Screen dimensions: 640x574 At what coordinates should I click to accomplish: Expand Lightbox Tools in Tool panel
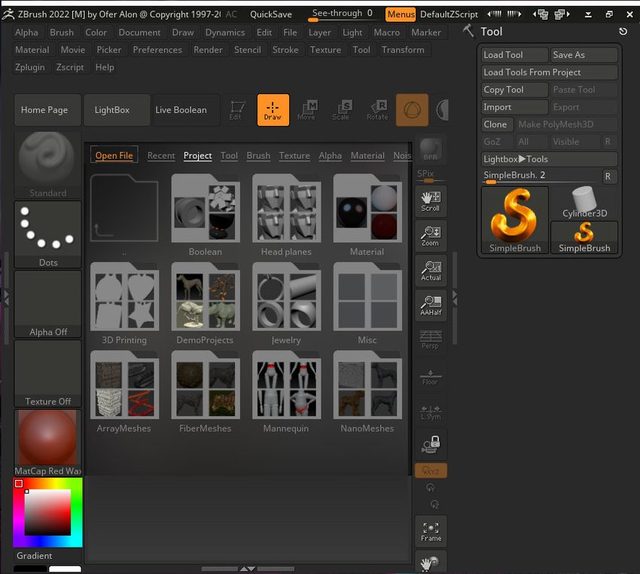coord(546,159)
